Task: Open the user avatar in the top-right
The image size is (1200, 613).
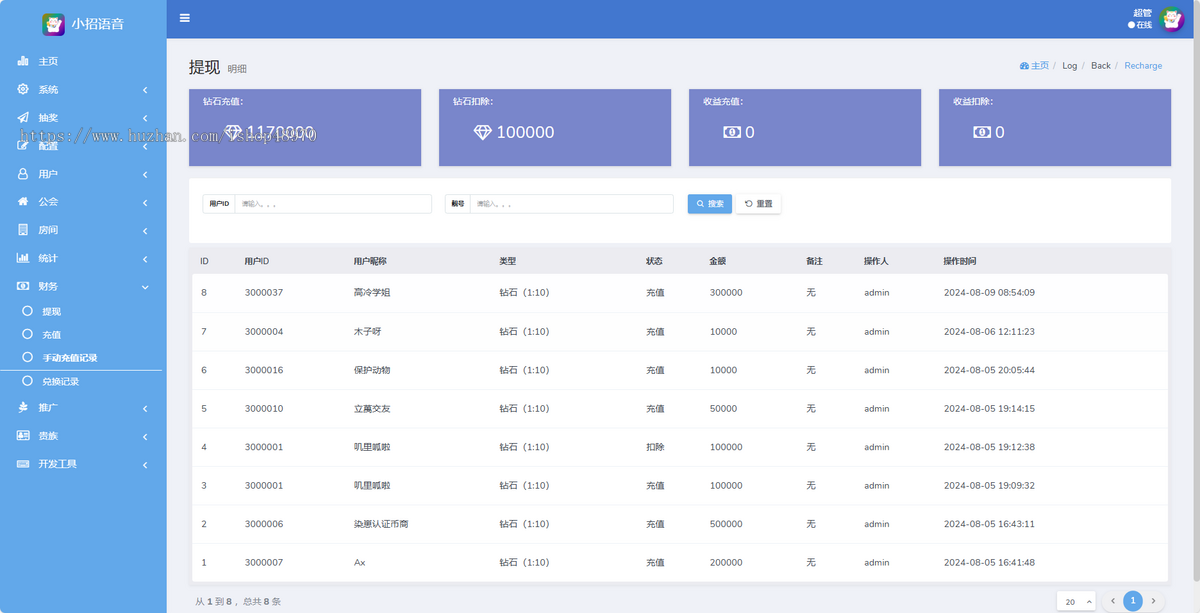Action: pyautogui.click(x=1172, y=19)
